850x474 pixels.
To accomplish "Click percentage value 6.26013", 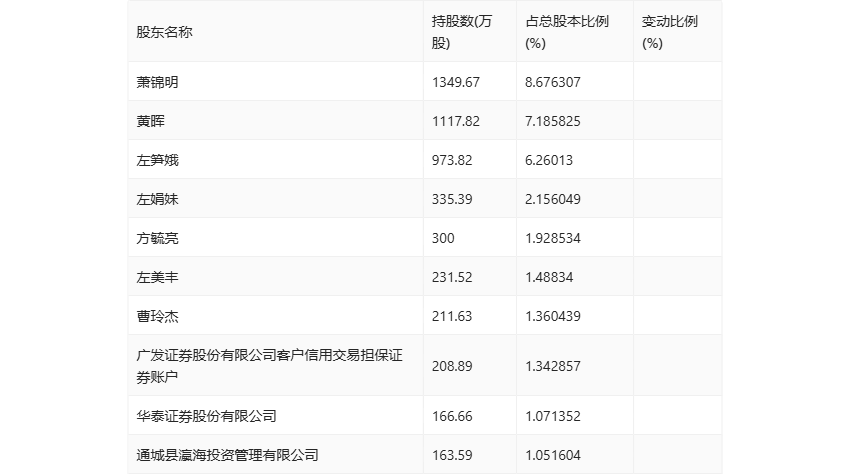I will [x=549, y=160].
